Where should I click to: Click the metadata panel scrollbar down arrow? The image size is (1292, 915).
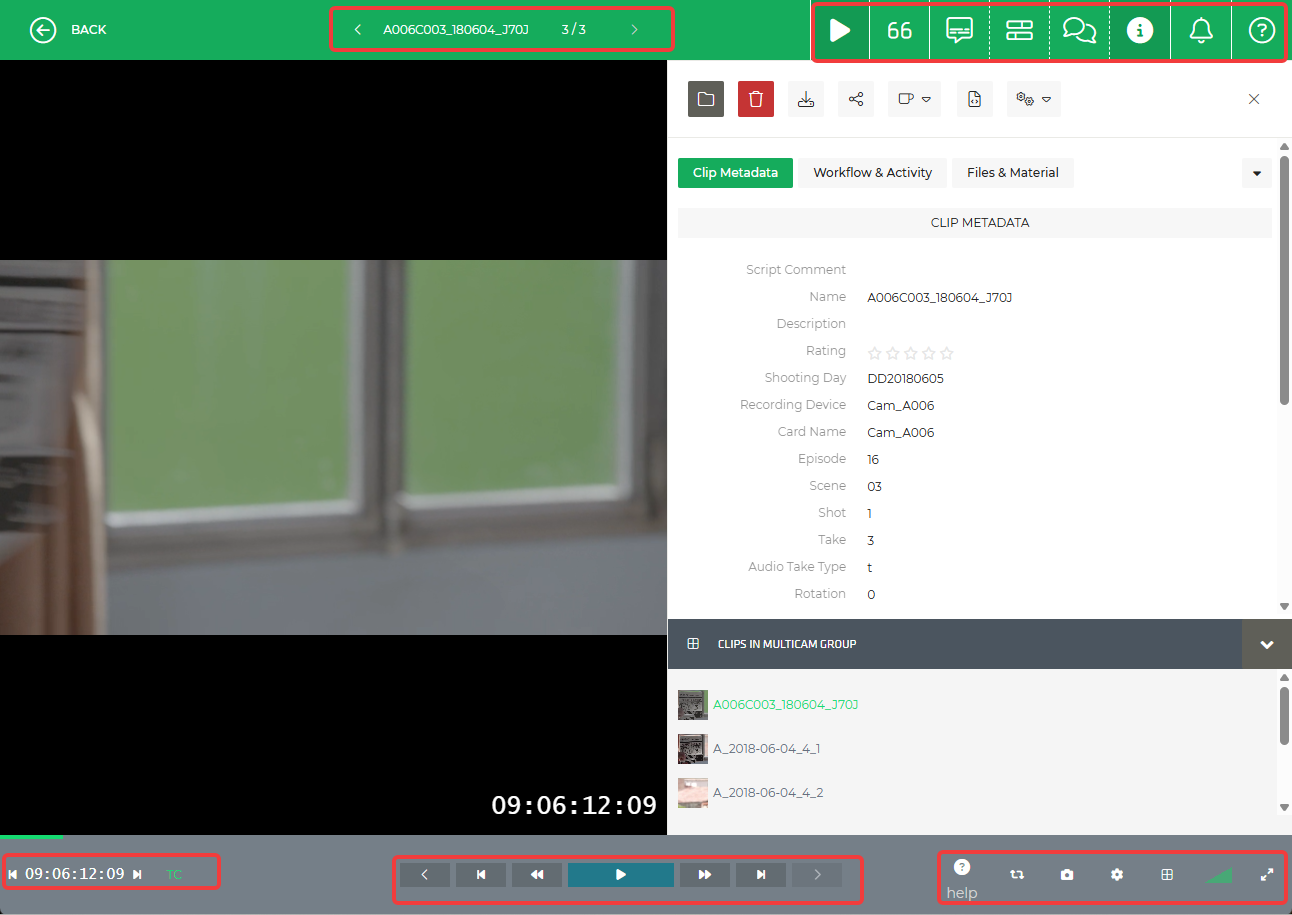(1284, 606)
